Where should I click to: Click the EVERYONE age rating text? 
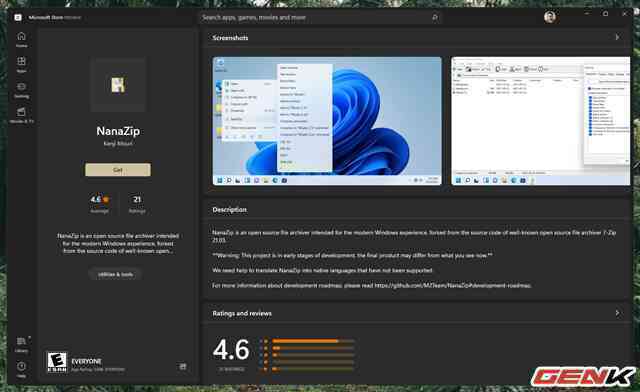[x=87, y=361]
